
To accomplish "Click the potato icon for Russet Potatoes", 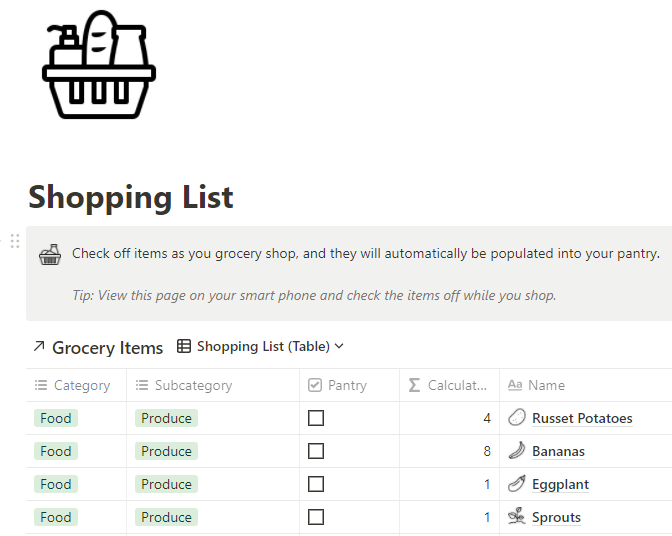I will coord(516,418).
